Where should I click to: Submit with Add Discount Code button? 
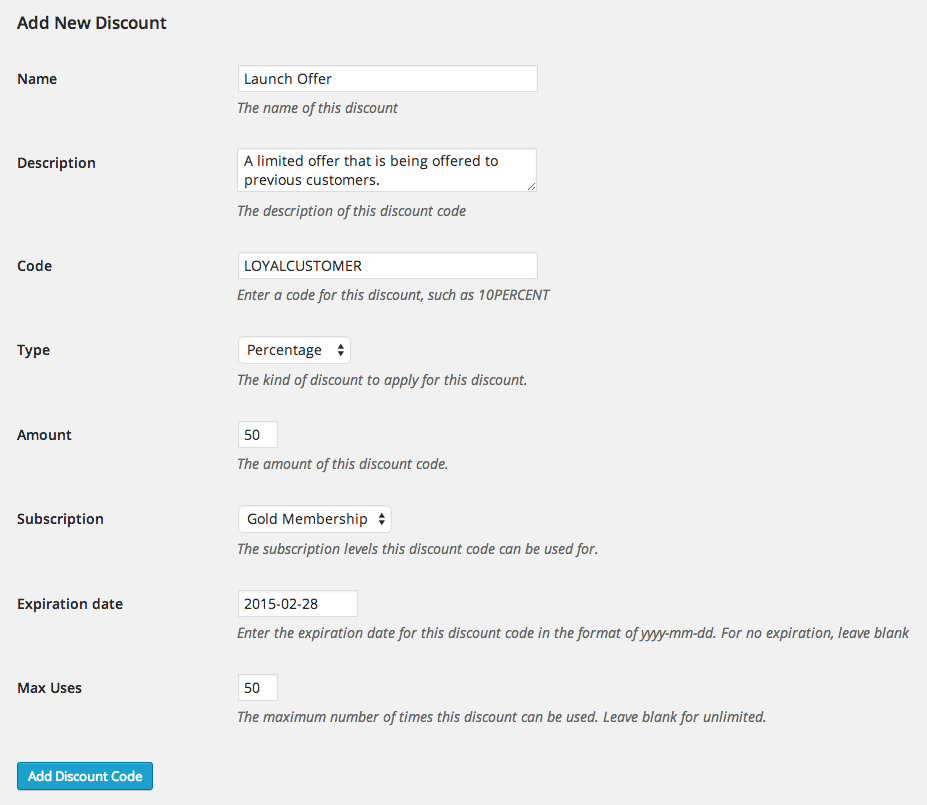tap(85, 776)
